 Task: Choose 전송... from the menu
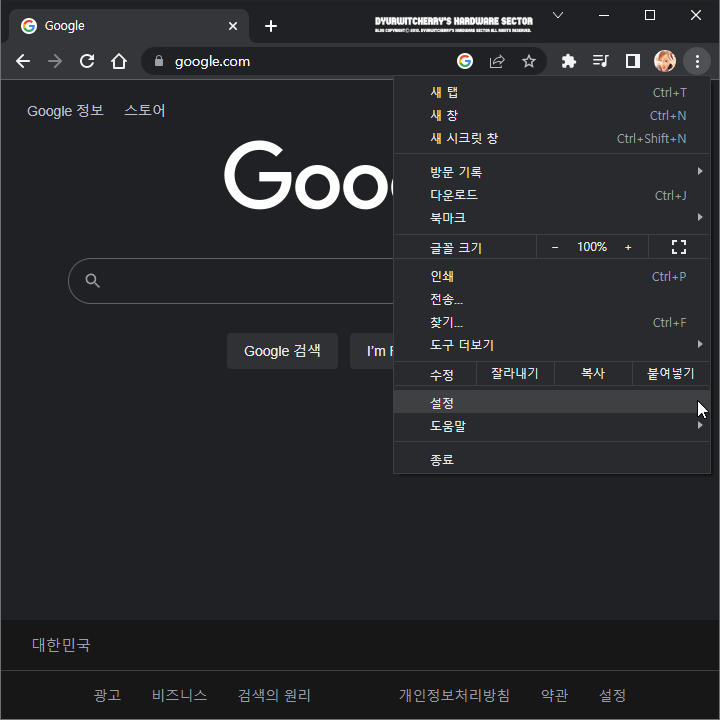(x=552, y=299)
